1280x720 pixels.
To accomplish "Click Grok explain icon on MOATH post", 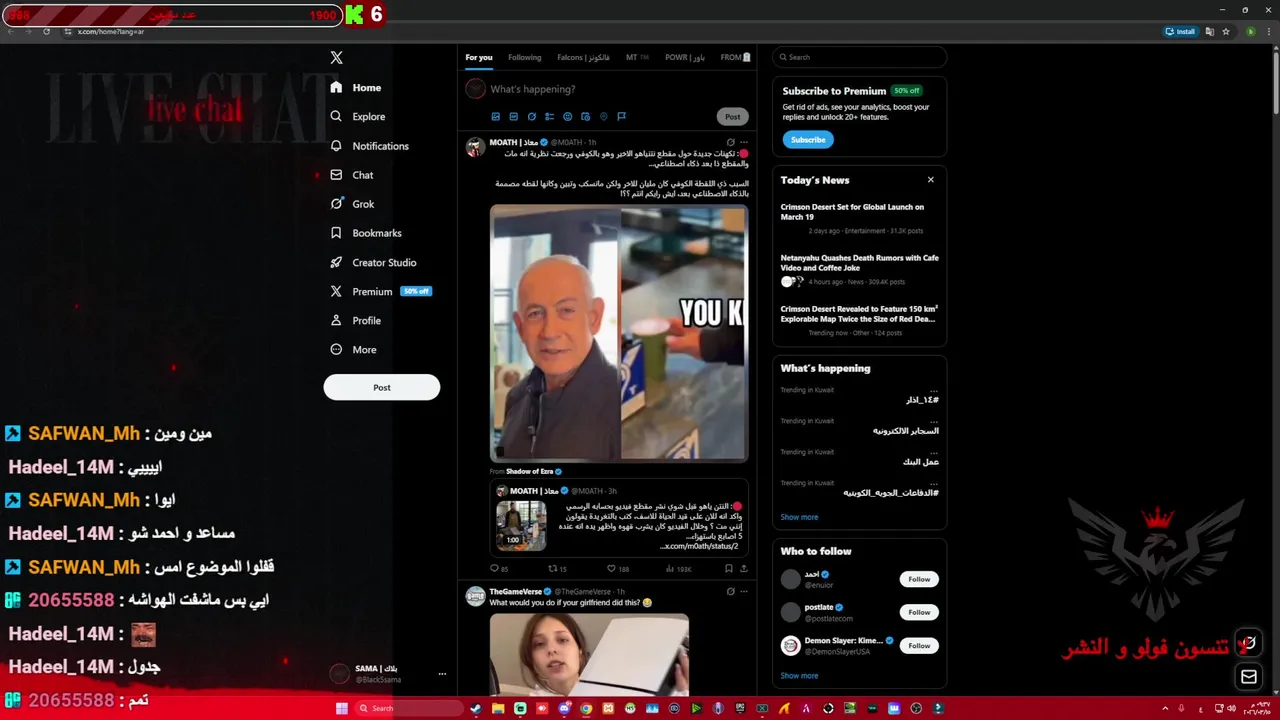I will (730, 142).
